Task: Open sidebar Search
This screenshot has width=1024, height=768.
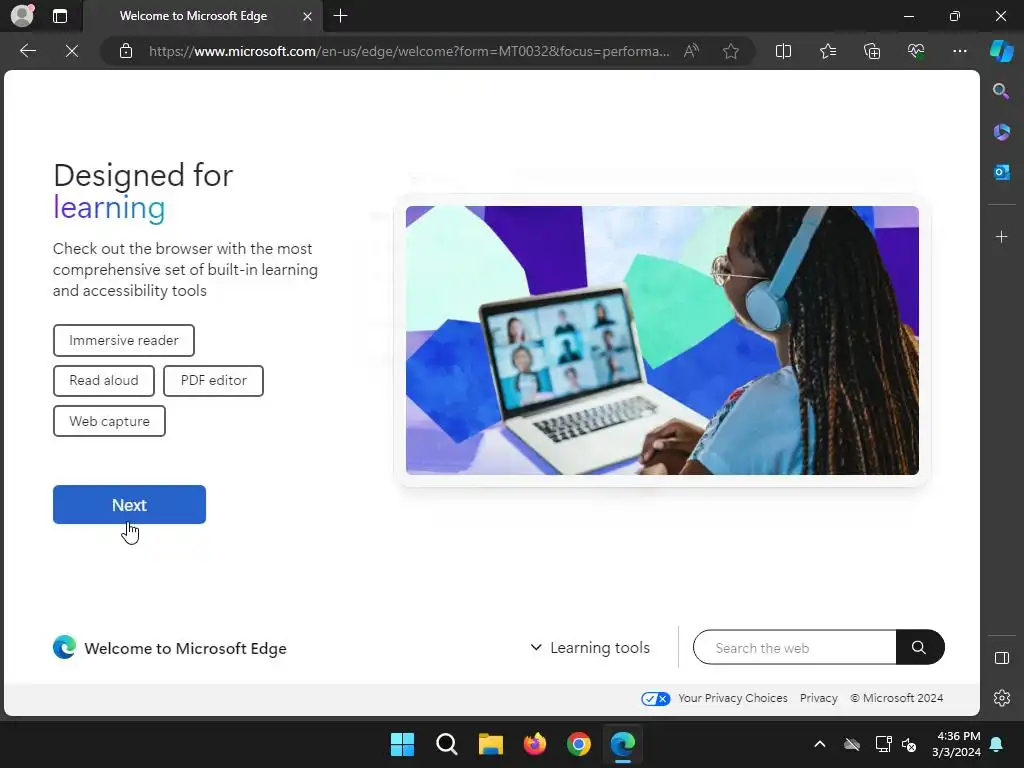Action: (1001, 91)
